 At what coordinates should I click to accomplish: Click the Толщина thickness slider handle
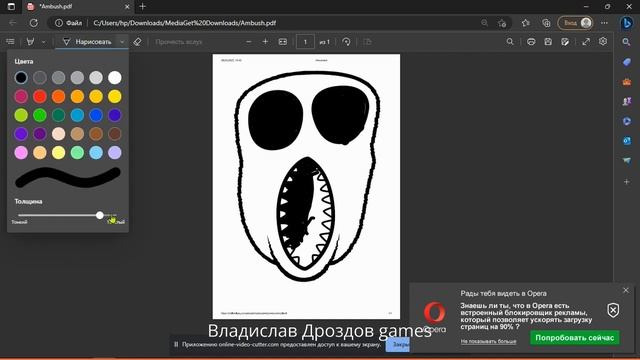(100, 215)
